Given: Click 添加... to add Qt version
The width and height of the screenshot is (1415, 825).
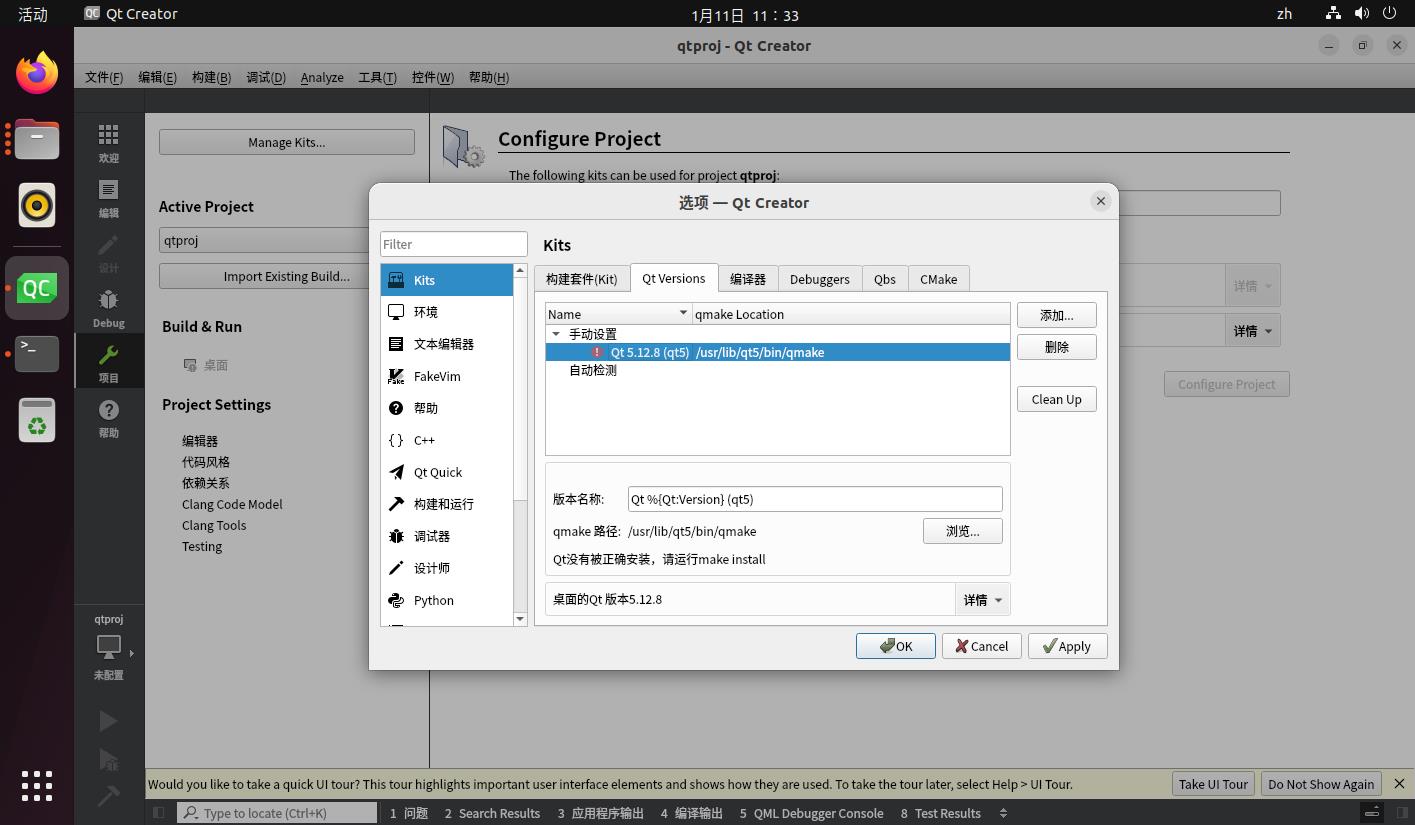Looking at the screenshot, I should point(1057,315).
